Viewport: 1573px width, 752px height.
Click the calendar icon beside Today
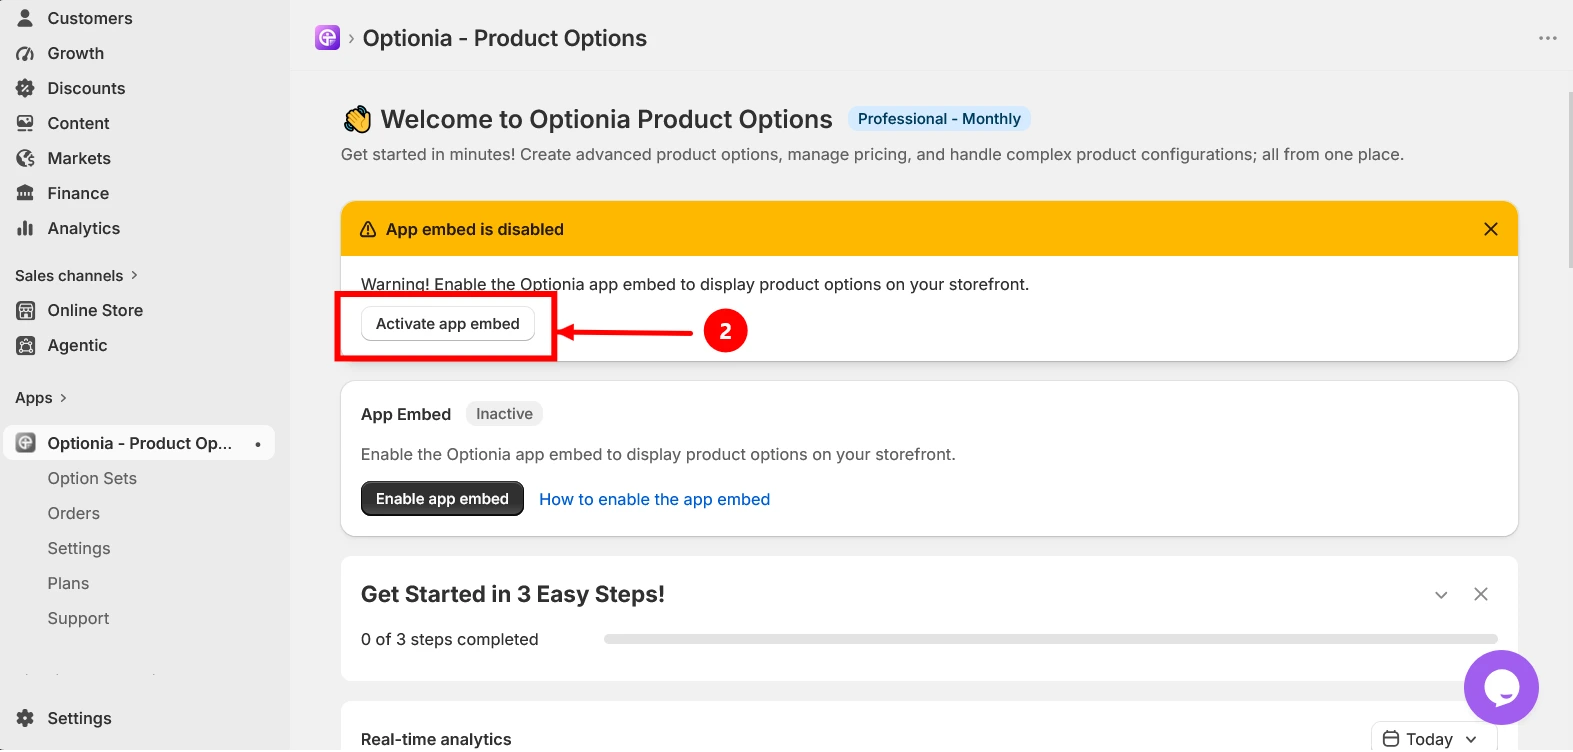1390,739
